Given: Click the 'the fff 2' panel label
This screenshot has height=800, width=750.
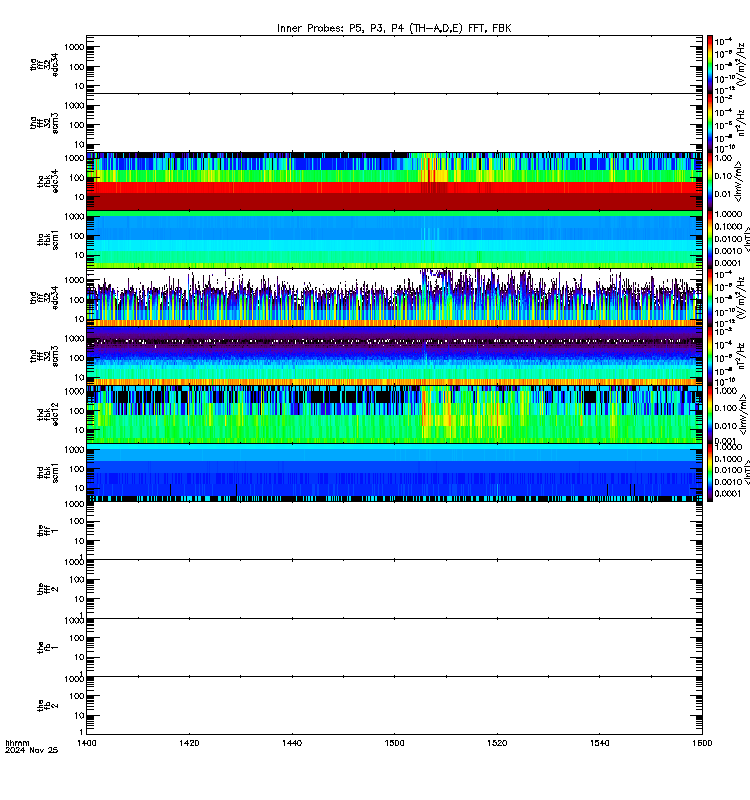Looking at the screenshot, I should click(47, 589).
